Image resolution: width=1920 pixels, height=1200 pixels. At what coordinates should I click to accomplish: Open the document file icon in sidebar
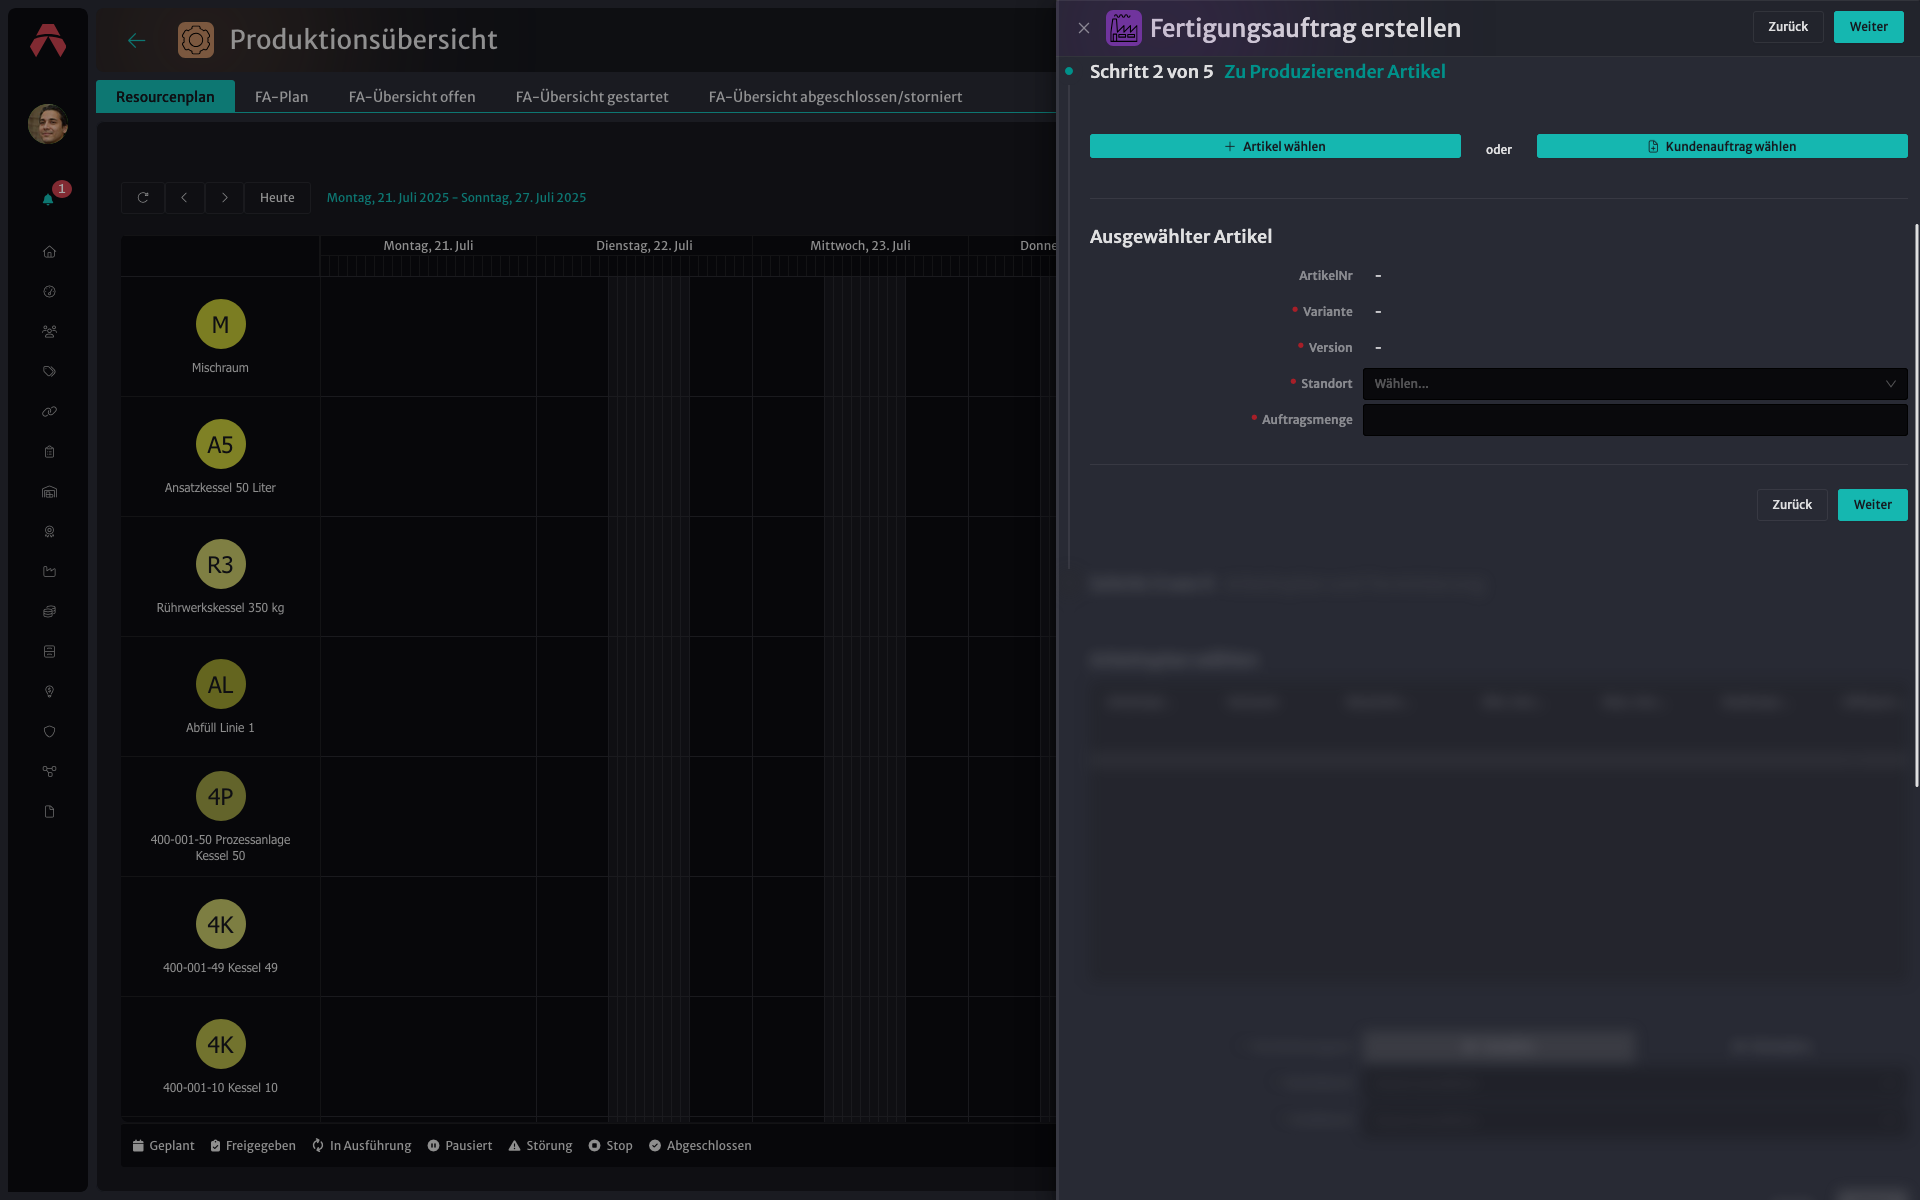[x=49, y=812]
